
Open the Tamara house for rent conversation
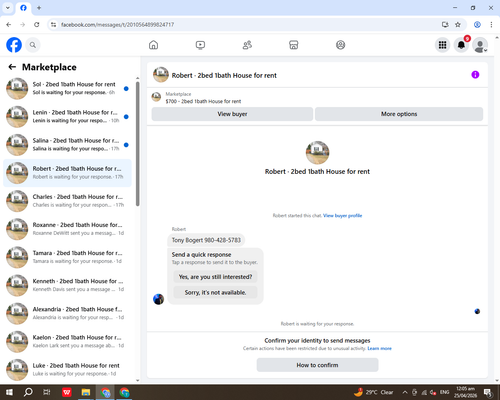coord(67,257)
